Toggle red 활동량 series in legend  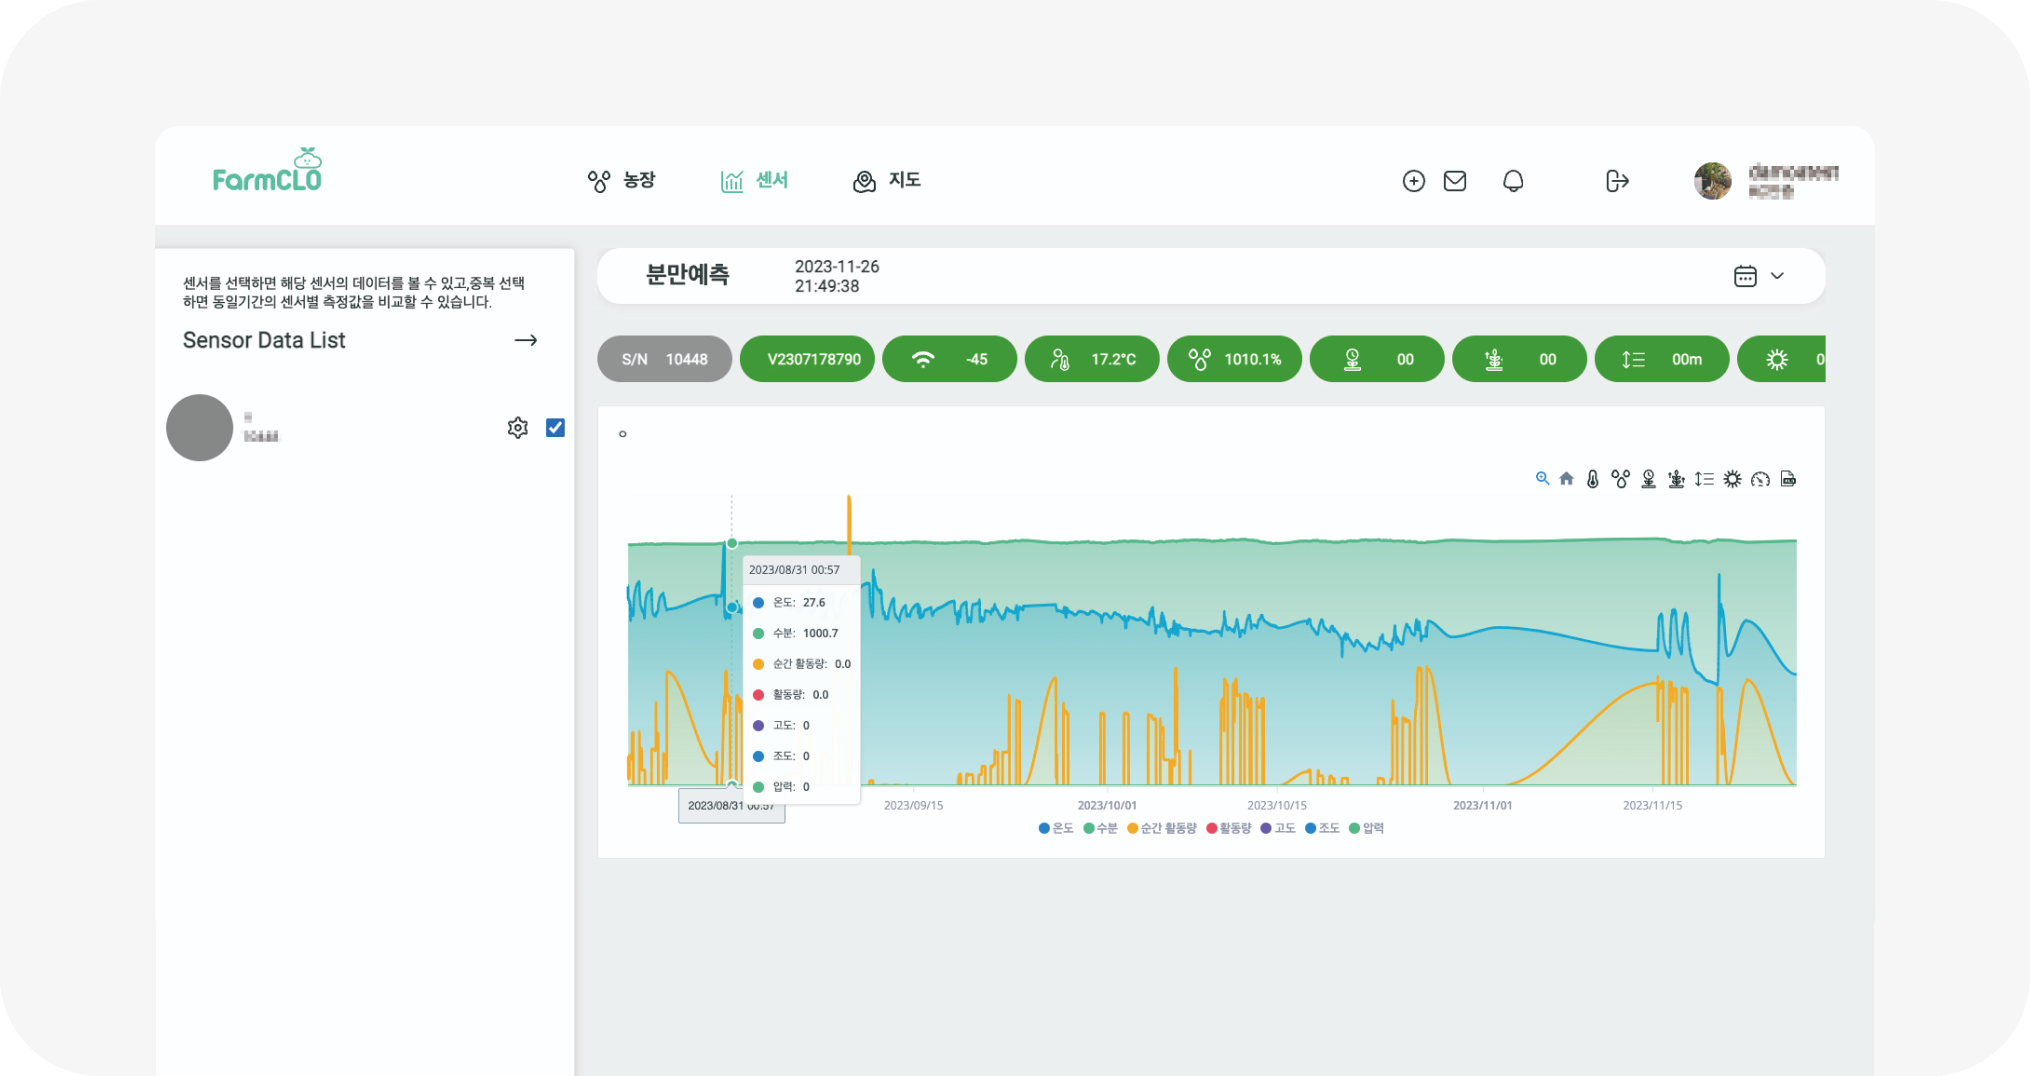point(1229,828)
